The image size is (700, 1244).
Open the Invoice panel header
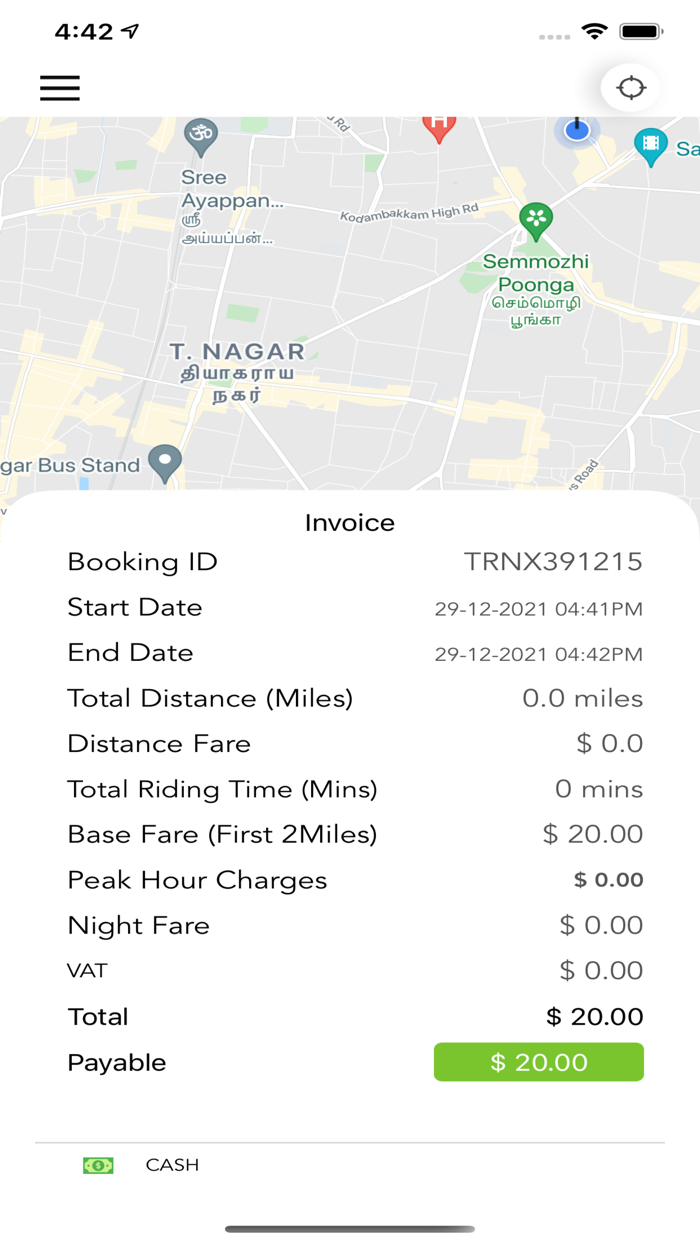pyautogui.click(x=350, y=522)
